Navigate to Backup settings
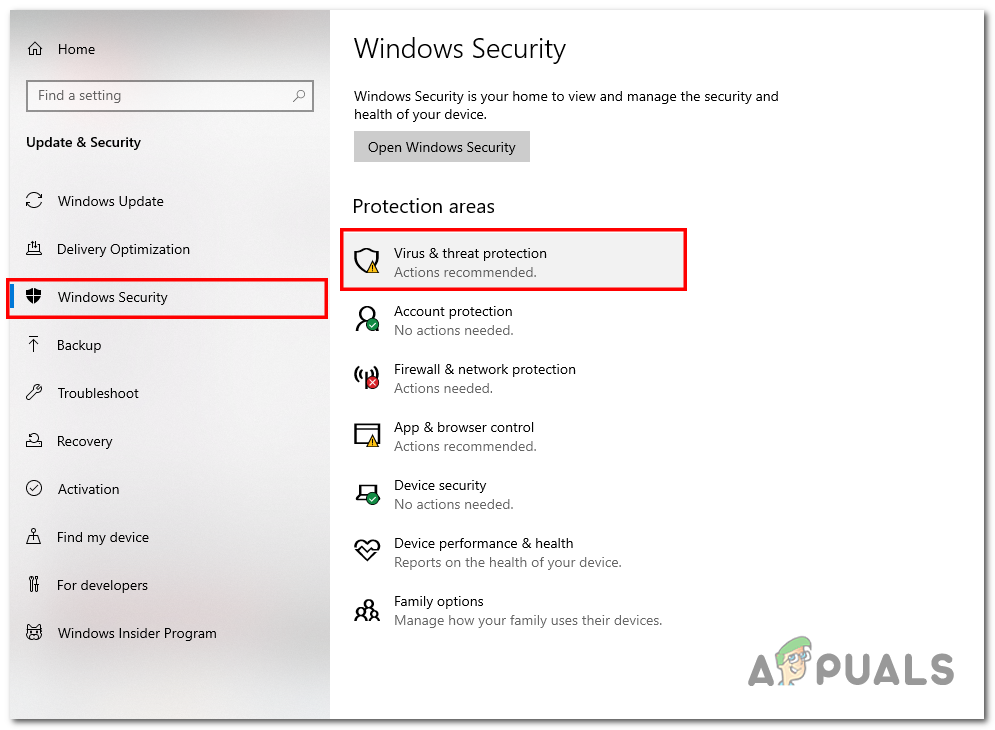This screenshot has height=730, width=995. tap(75, 345)
